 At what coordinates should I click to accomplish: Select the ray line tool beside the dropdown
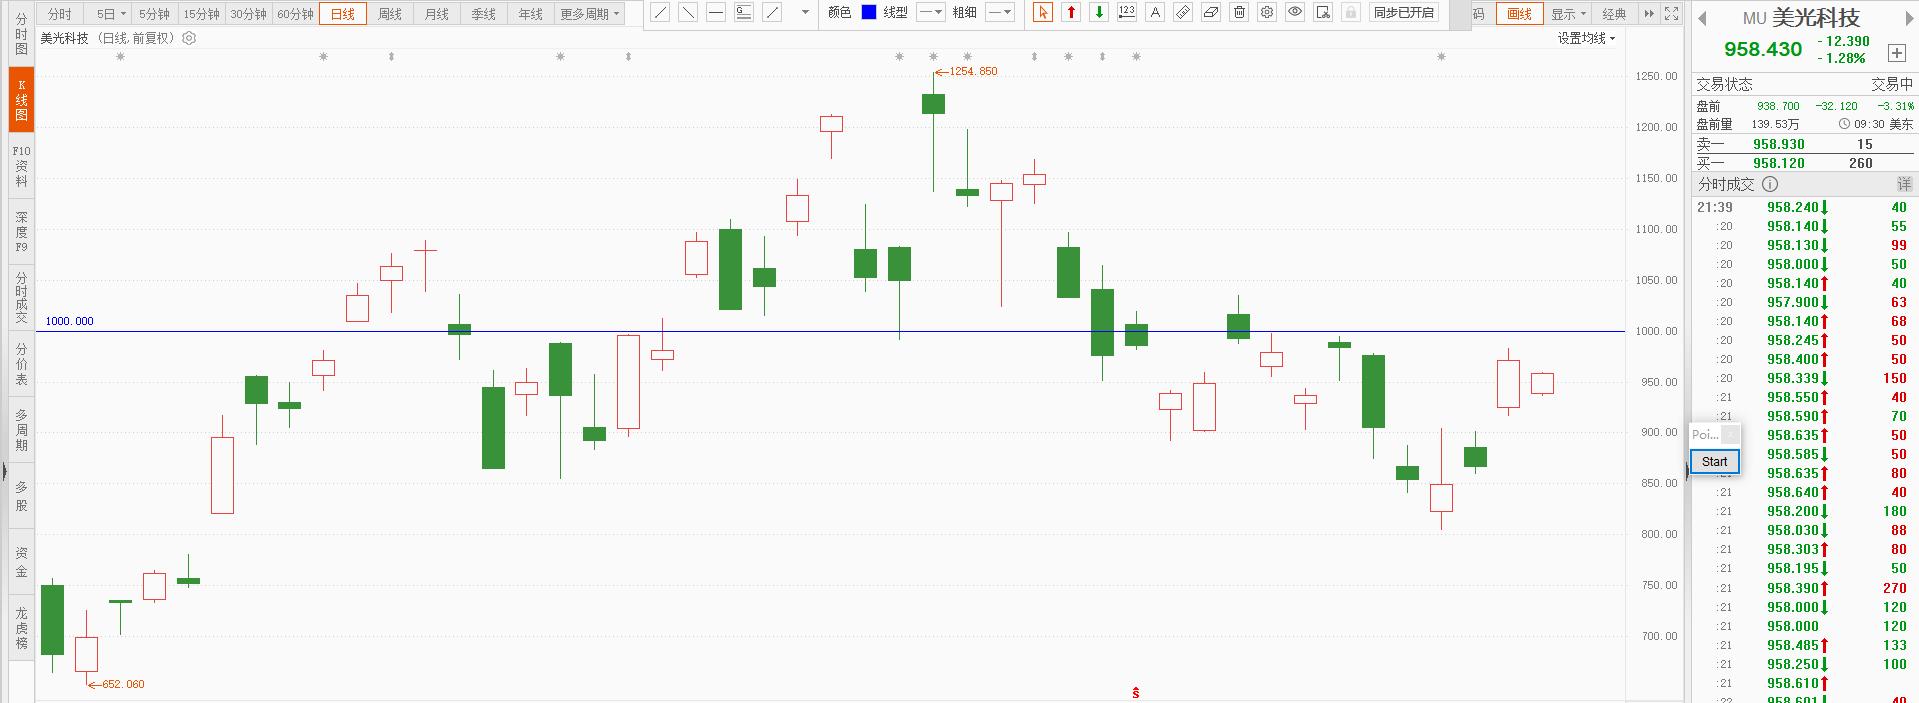pyautogui.click(x=772, y=12)
